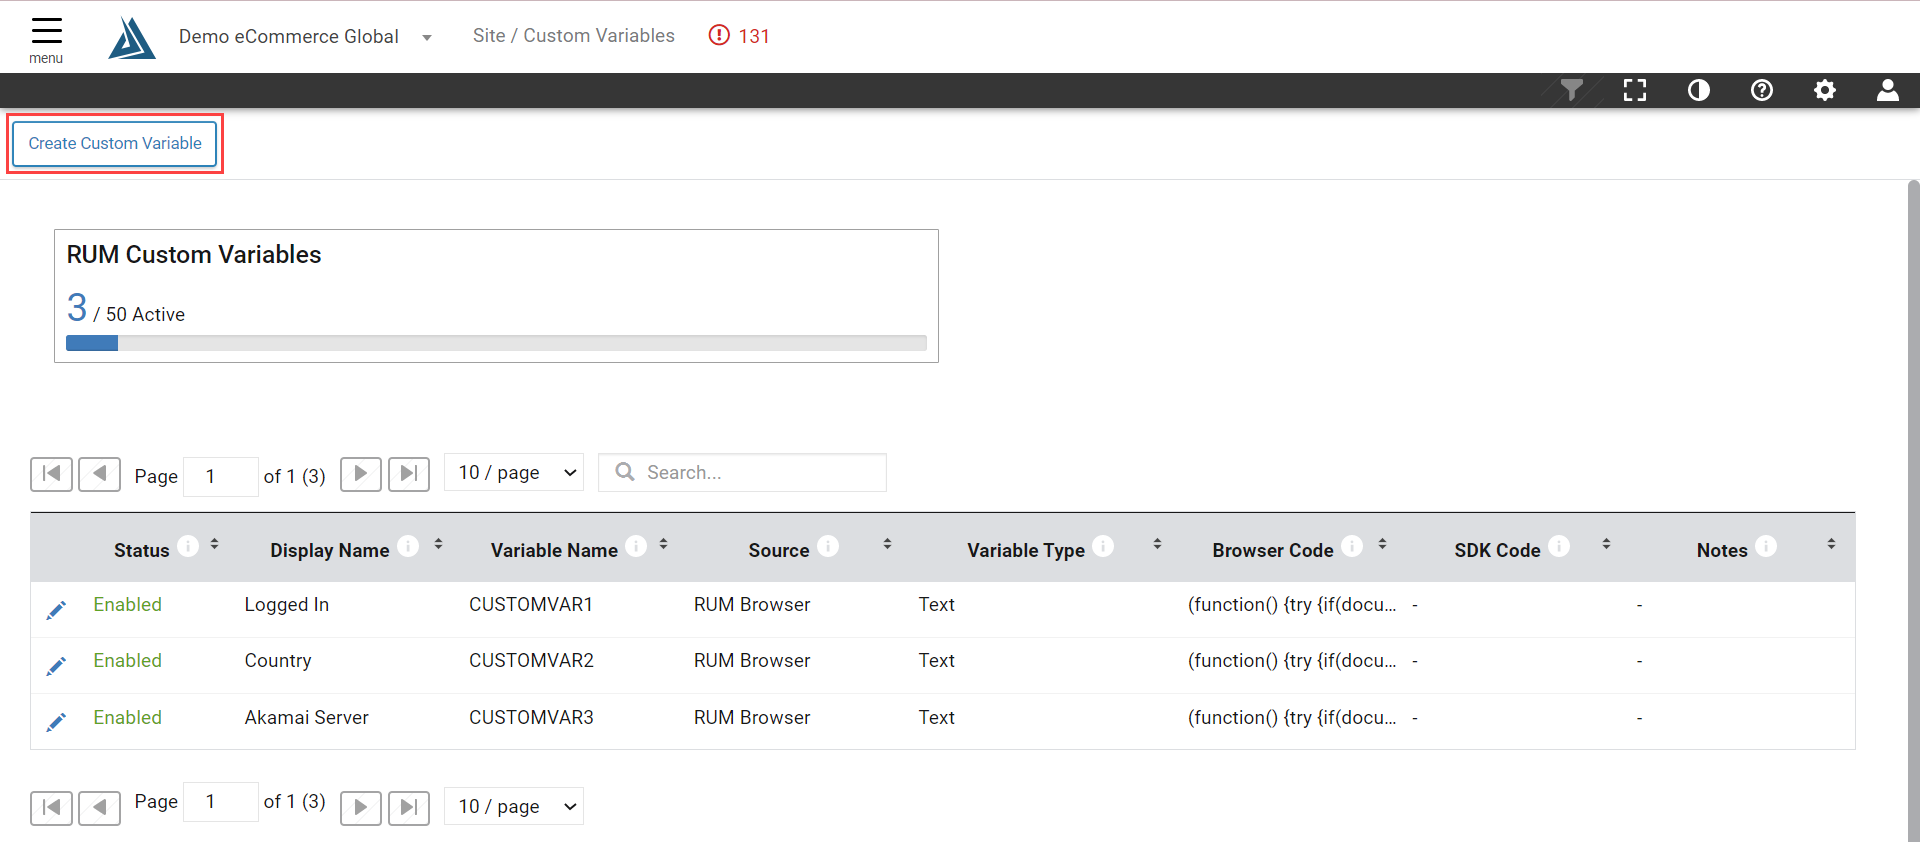This screenshot has height=842, width=1920.
Task: Click the 131 alerts indicator
Action: tap(739, 36)
